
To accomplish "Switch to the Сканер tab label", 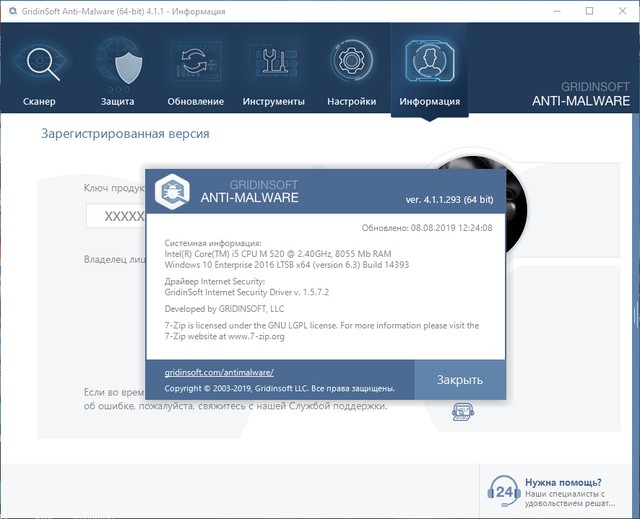I will tap(40, 101).
